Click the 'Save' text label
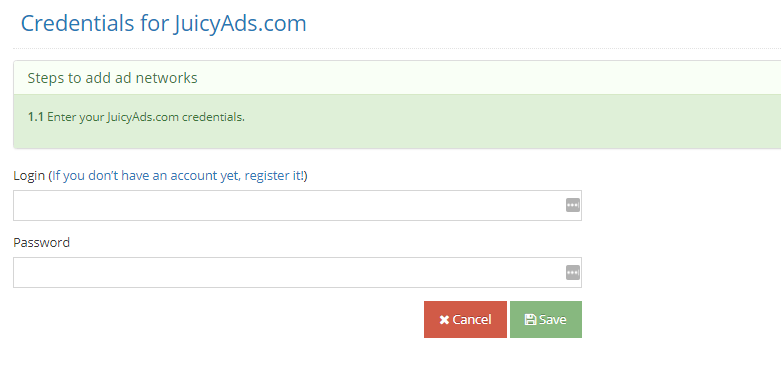The image size is (781, 377). 552,320
